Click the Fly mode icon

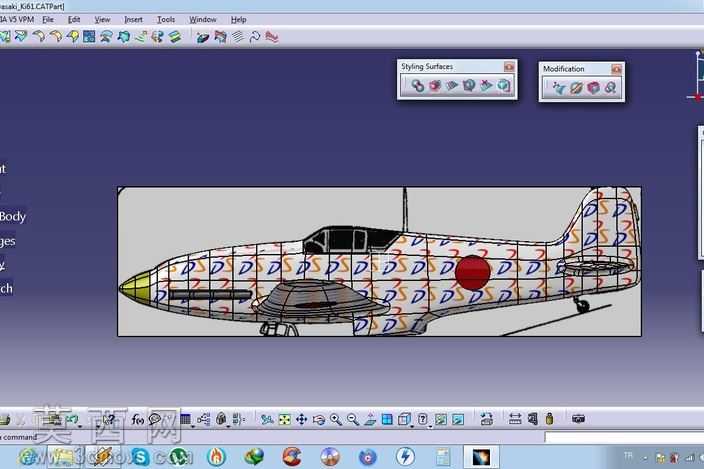point(267,420)
